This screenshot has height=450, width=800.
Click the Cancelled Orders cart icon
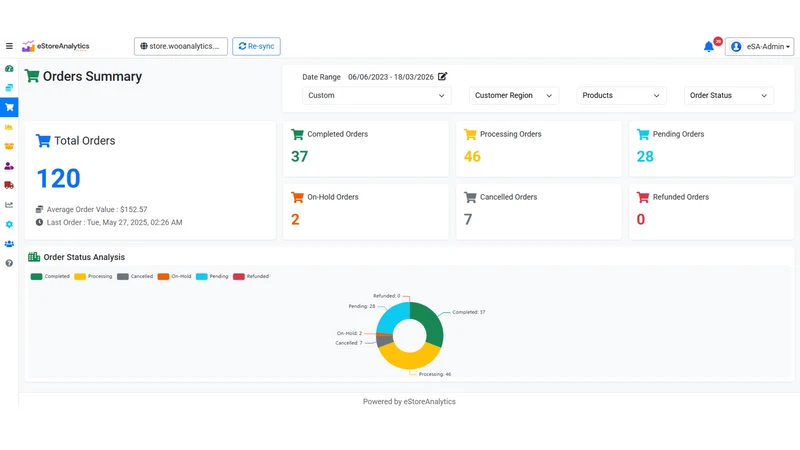[470, 197]
